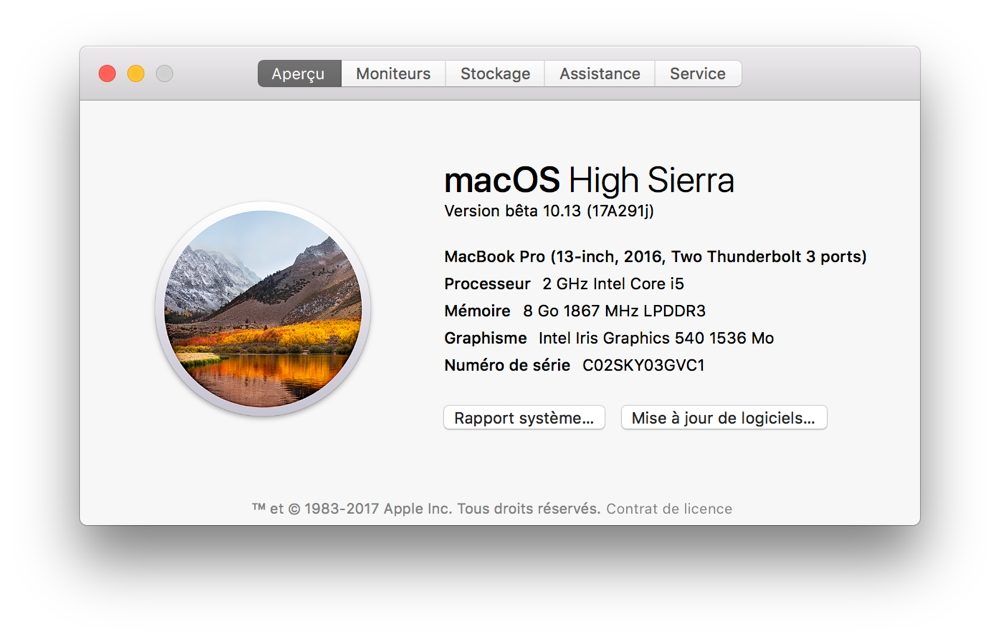Switch to the Moniteurs tab
The image size is (1000, 640).
click(x=393, y=74)
